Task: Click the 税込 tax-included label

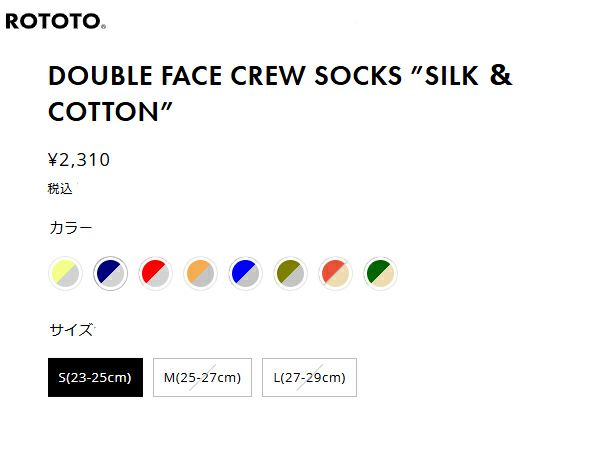Action: click(60, 188)
